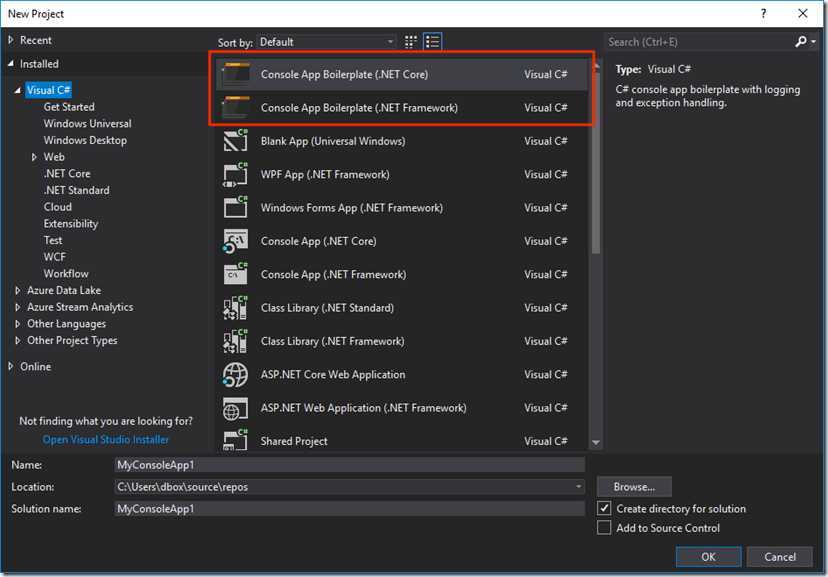Screen dimensions: 828x577
Task: Click the template list scrollbar down arrow
Action: pyautogui.click(x=596, y=442)
